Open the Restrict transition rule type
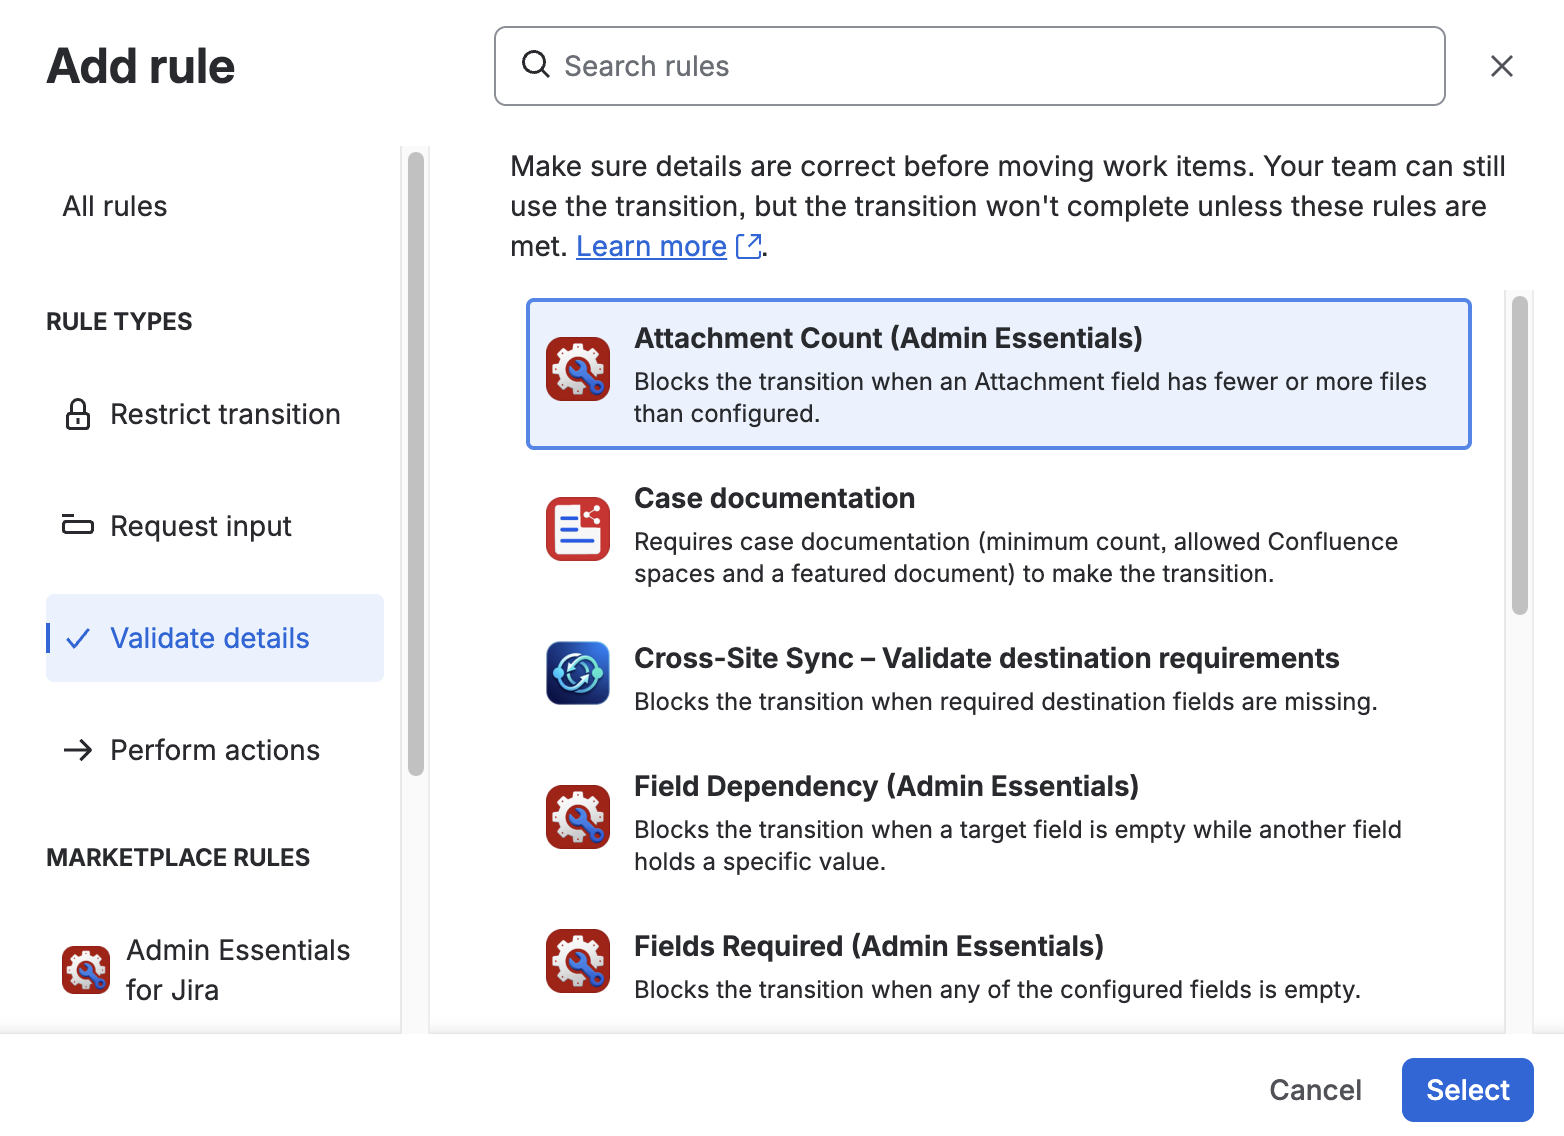 click(215, 414)
